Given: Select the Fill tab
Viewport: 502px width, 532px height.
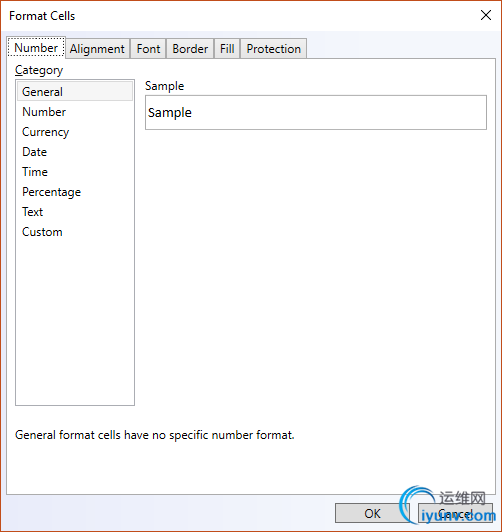Looking at the screenshot, I should pos(227,49).
